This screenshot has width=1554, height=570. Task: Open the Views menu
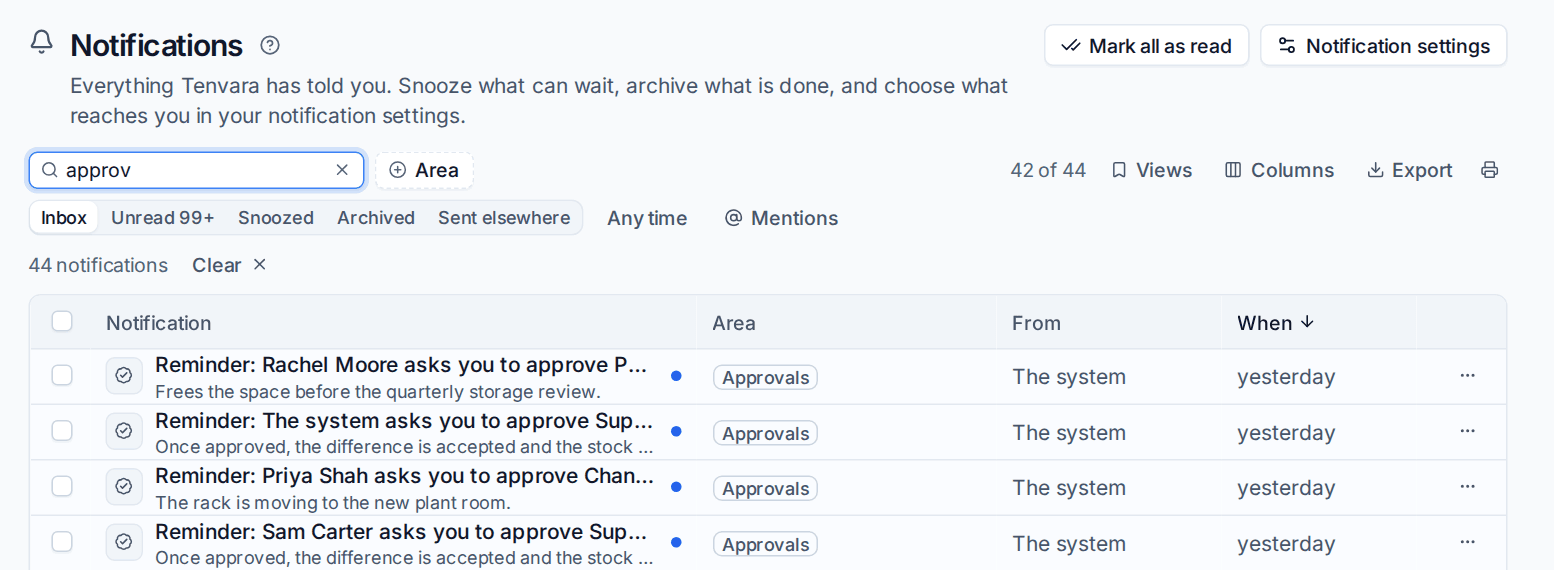click(x=1152, y=170)
